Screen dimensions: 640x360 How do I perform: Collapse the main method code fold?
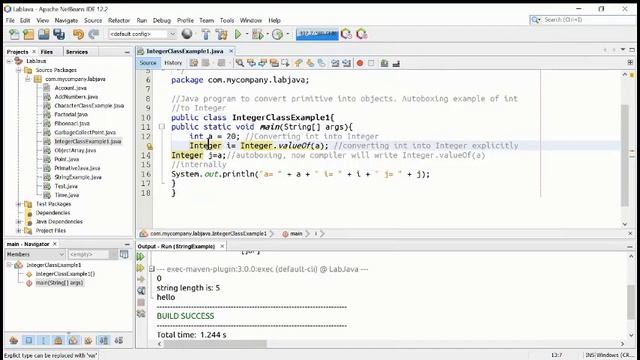point(162,127)
